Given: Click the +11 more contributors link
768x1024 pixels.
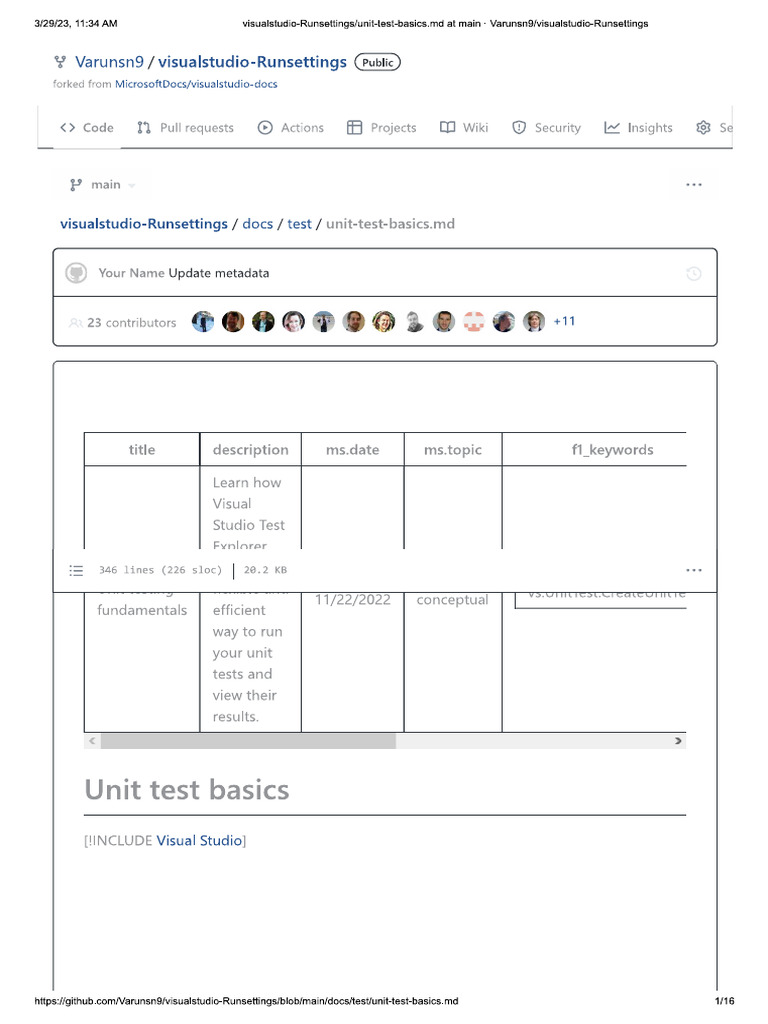Looking at the screenshot, I should (x=564, y=322).
